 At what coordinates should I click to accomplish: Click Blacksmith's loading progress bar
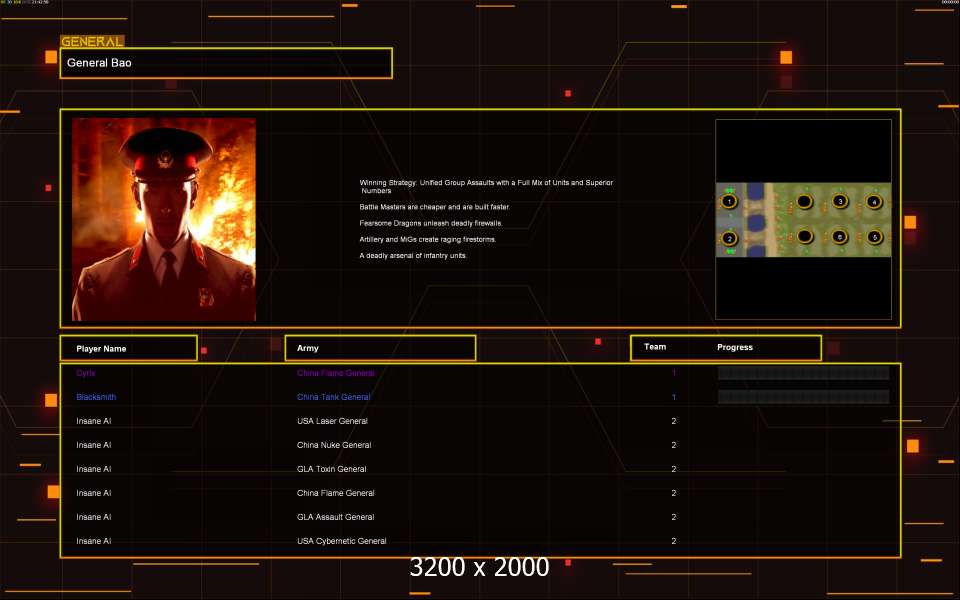click(803, 397)
